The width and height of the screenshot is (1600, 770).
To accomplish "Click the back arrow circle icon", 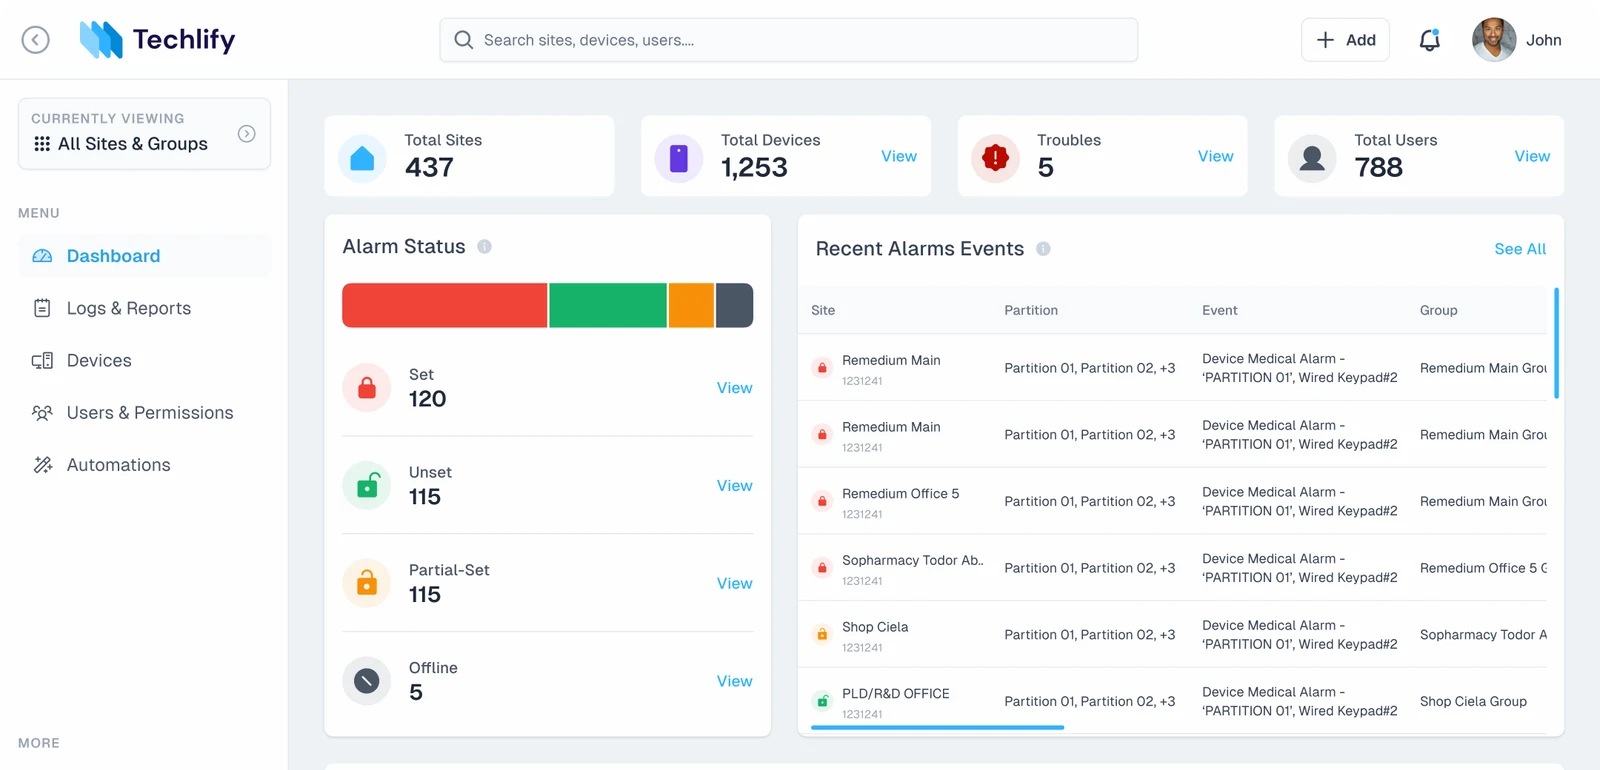I will [36, 40].
